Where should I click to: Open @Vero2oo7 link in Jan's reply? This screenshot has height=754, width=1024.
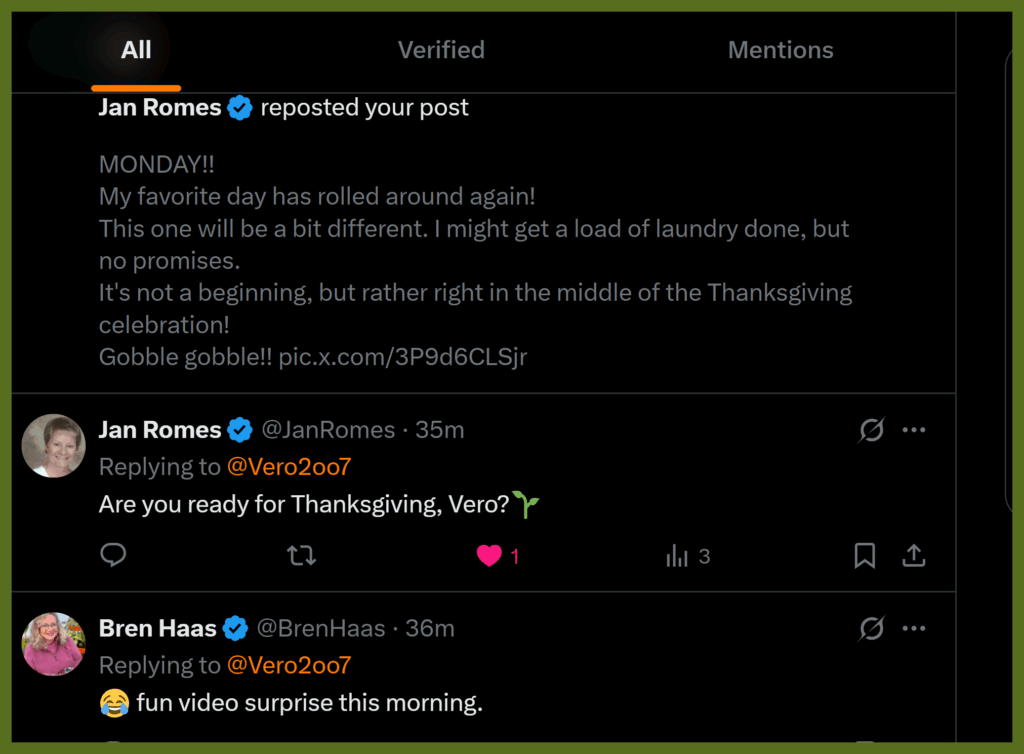point(289,467)
